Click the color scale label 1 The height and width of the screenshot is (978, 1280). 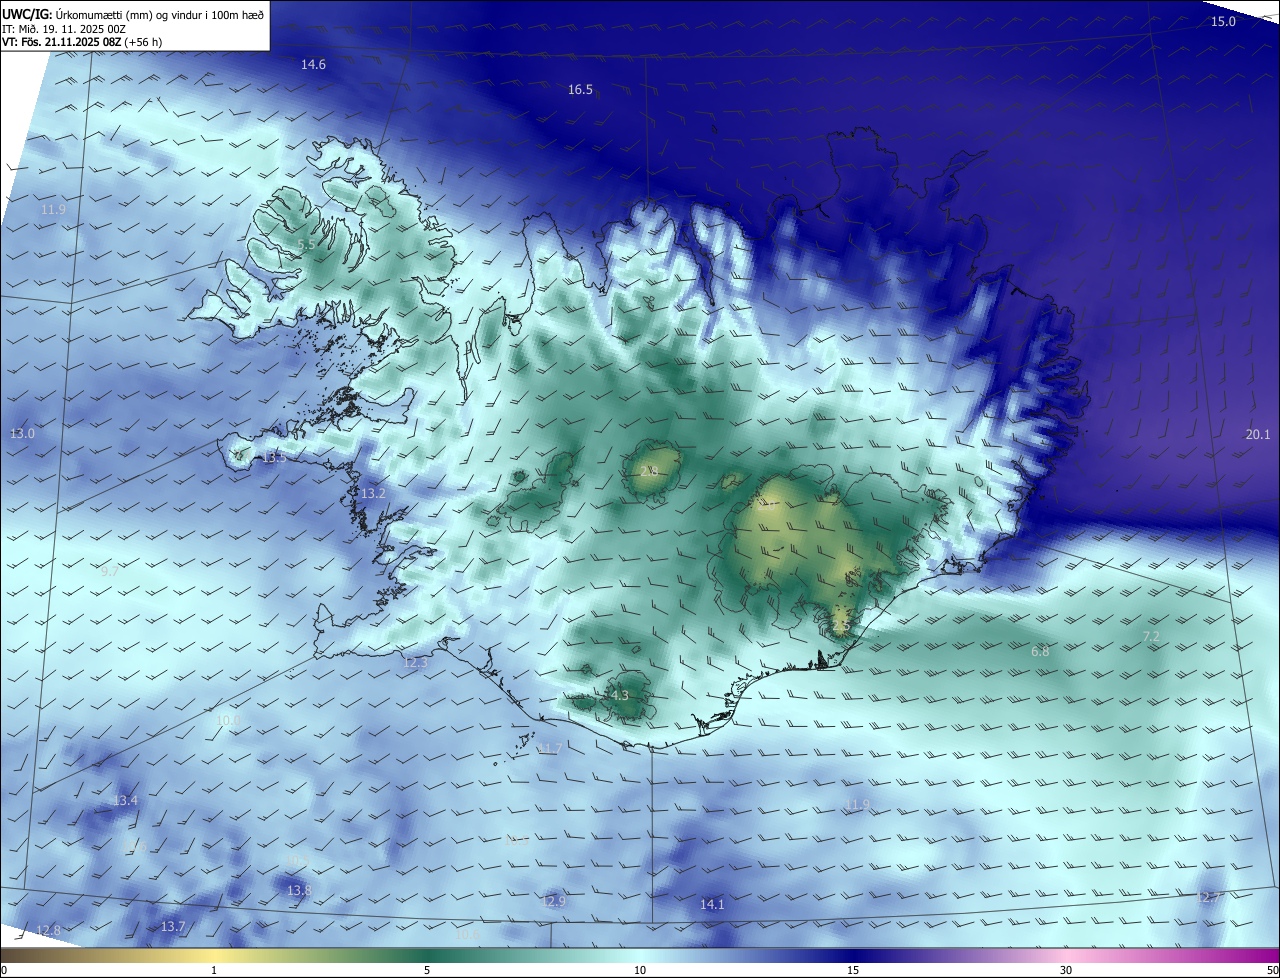point(214,970)
